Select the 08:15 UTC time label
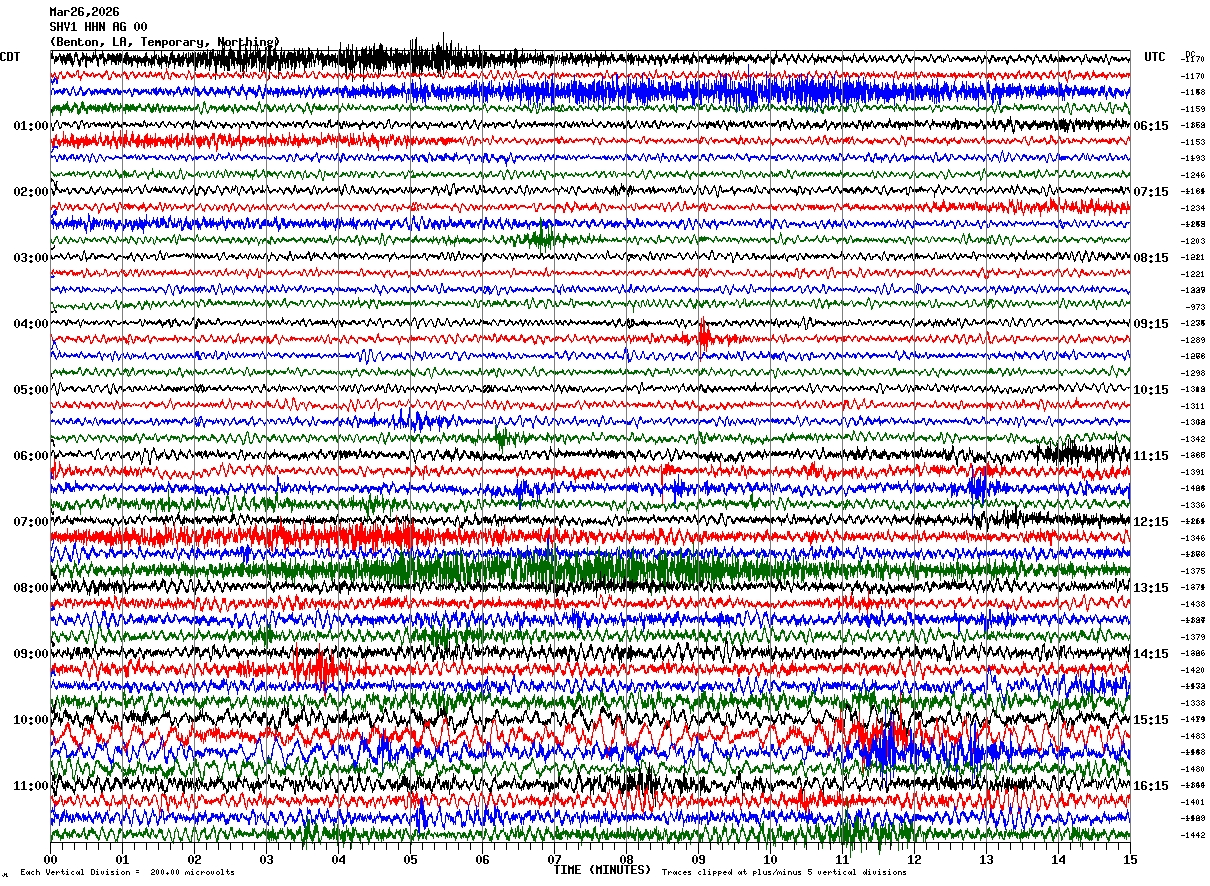This screenshot has height=886, width=1210. 1151,258
